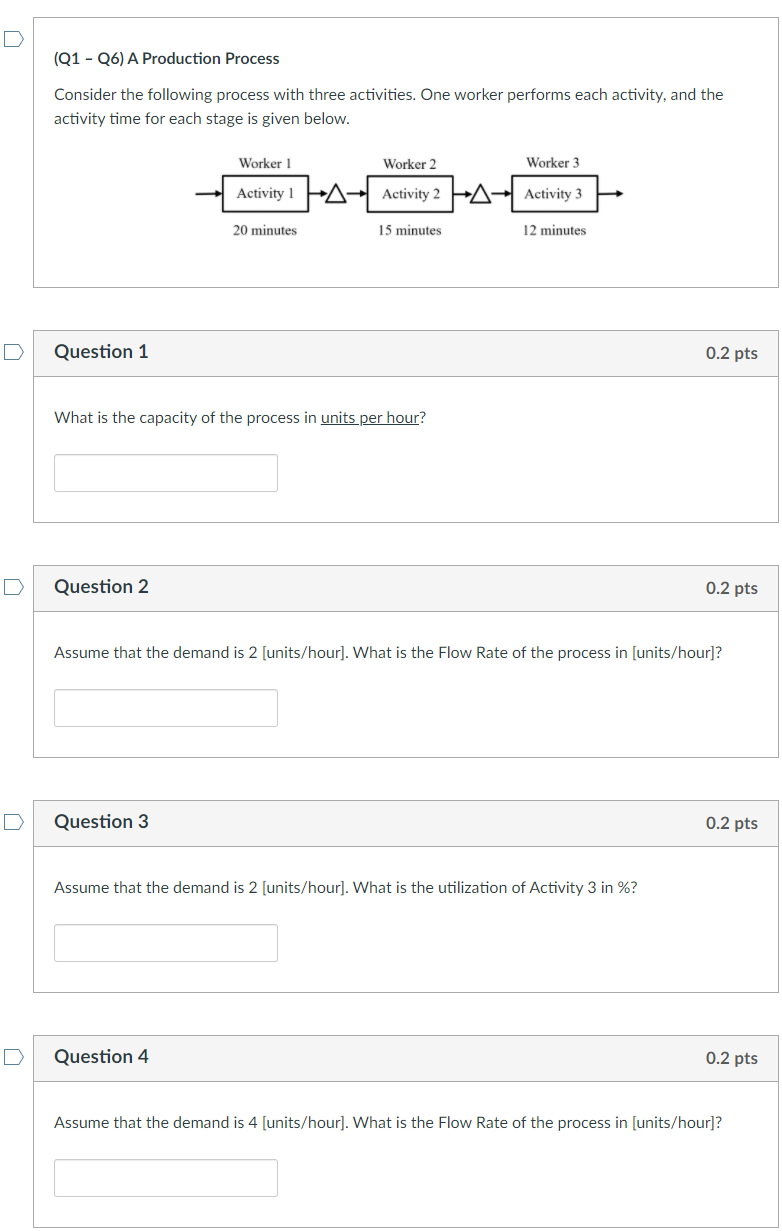Viewport: 782px width, 1231px height.
Task: Click the Activity 3 box in the diagram
Action: coord(553,194)
